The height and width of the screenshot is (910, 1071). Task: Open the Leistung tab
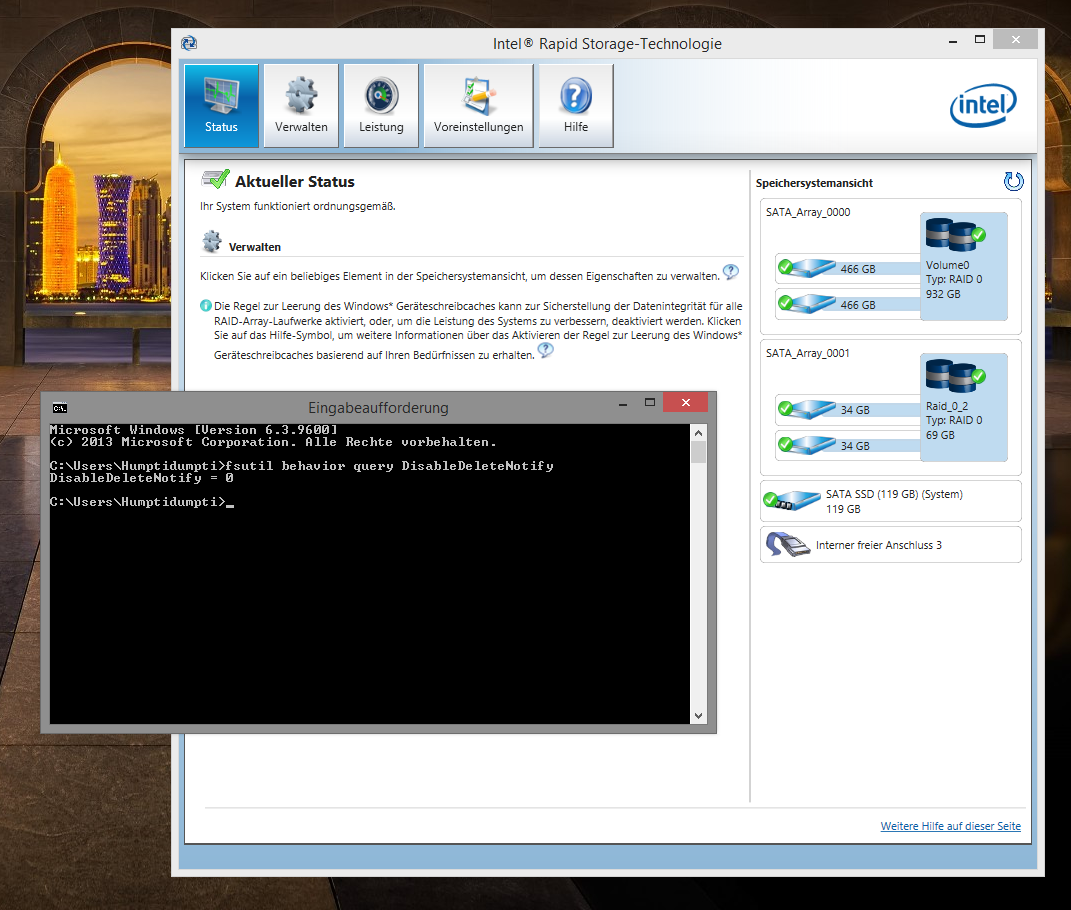click(x=381, y=106)
